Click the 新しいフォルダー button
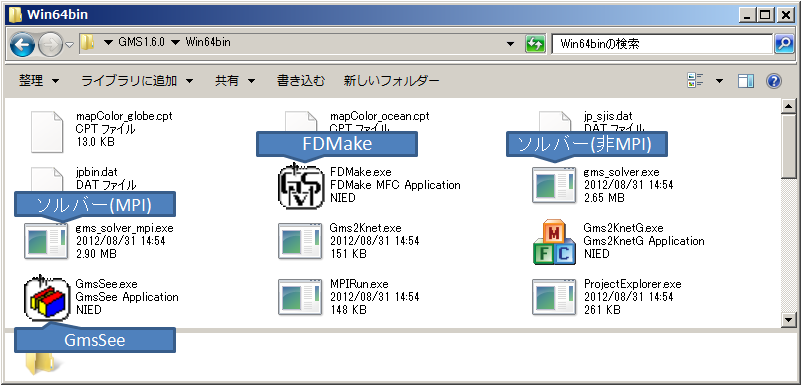This screenshot has width=802, height=386. (391, 80)
